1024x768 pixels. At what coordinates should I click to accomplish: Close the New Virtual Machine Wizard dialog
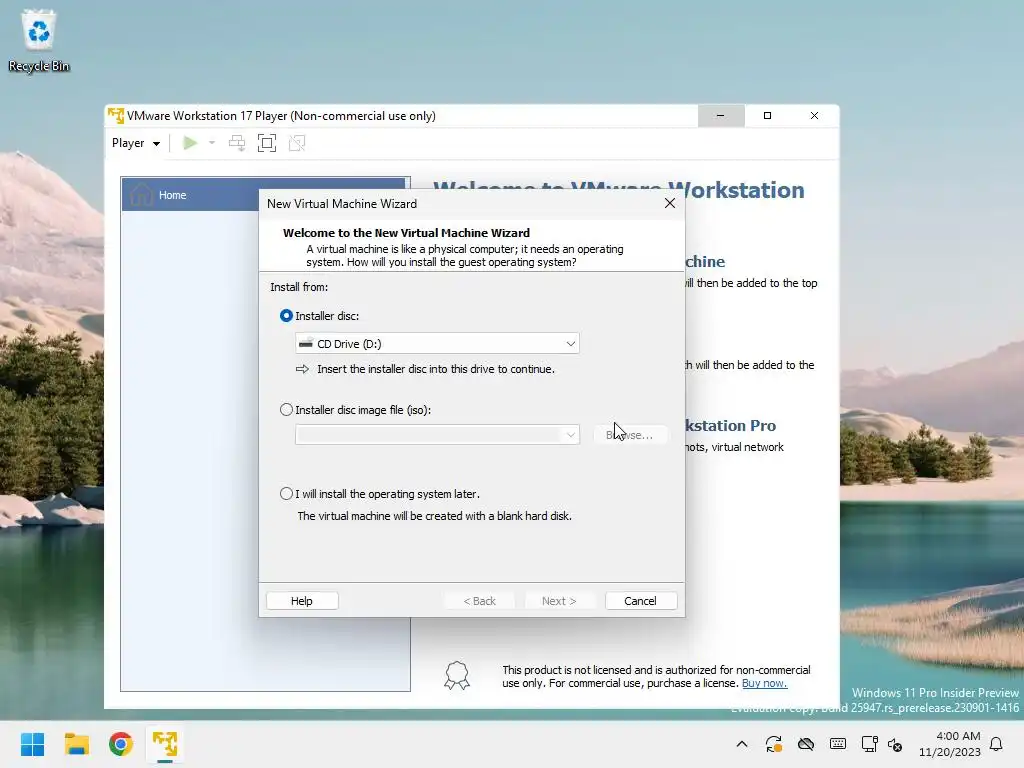click(670, 203)
